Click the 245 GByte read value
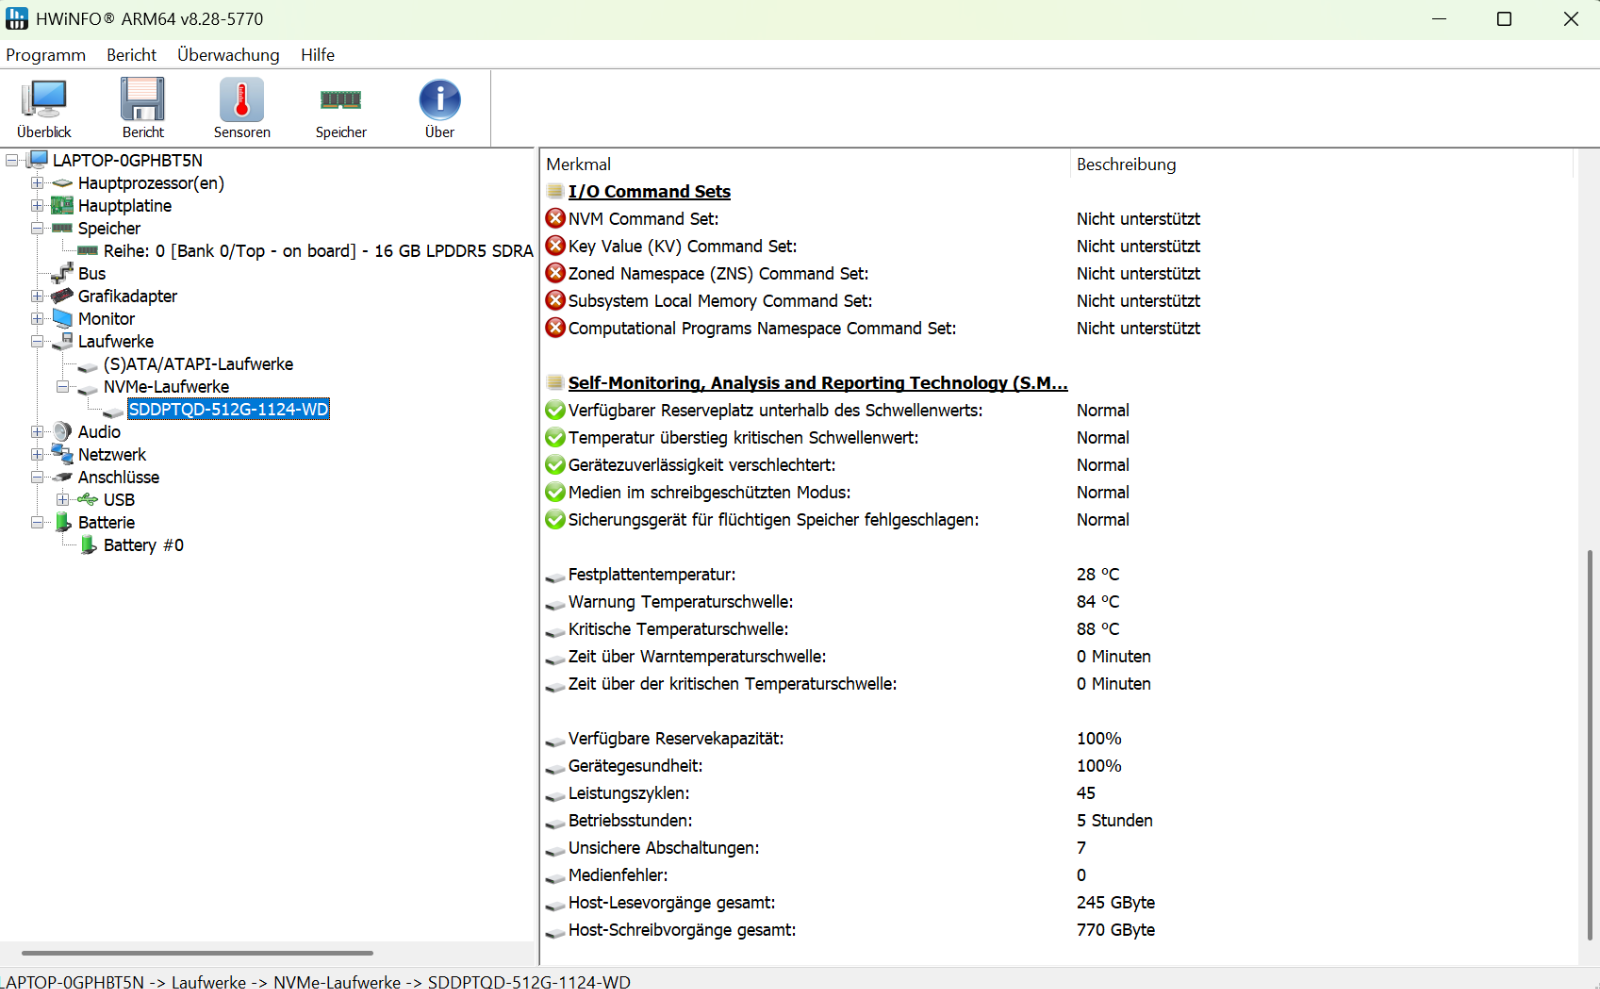 point(1115,903)
